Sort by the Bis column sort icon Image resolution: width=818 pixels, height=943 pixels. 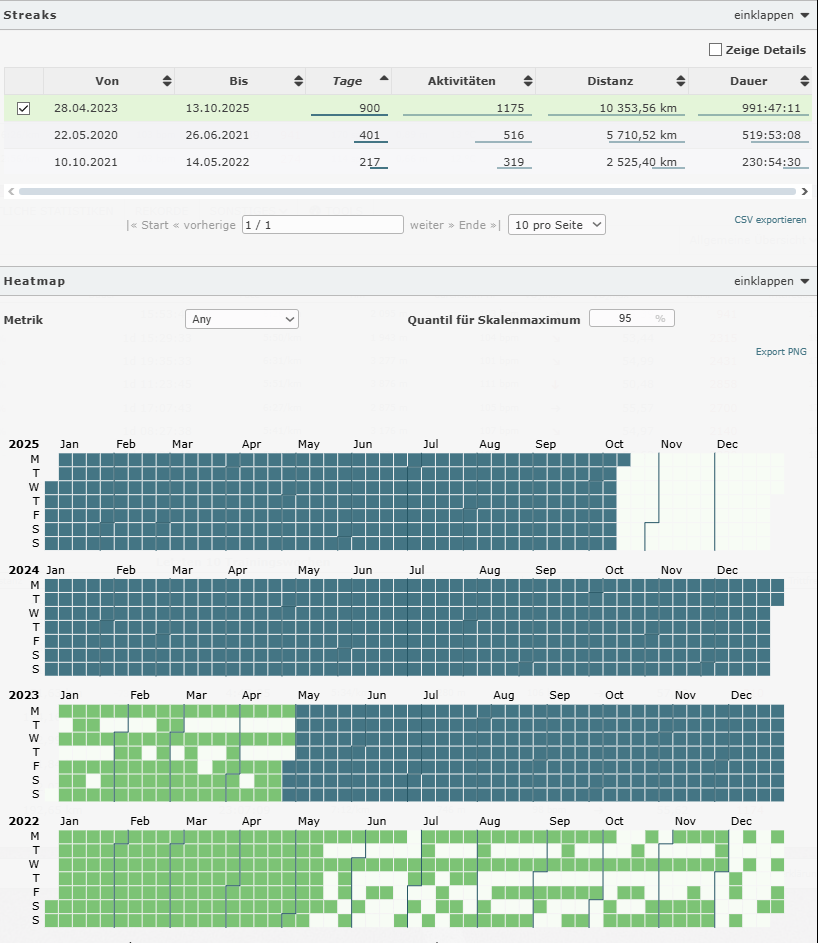coord(298,81)
